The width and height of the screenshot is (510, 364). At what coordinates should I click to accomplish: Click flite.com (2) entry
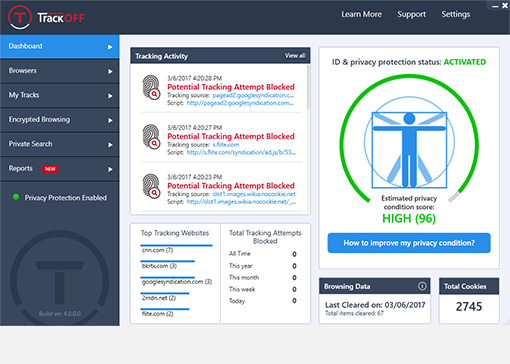157,314
